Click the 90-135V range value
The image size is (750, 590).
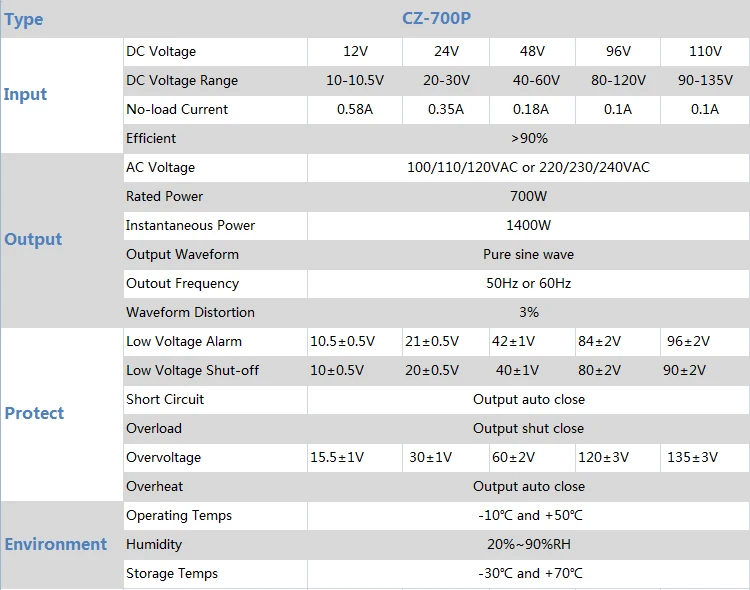705,80
